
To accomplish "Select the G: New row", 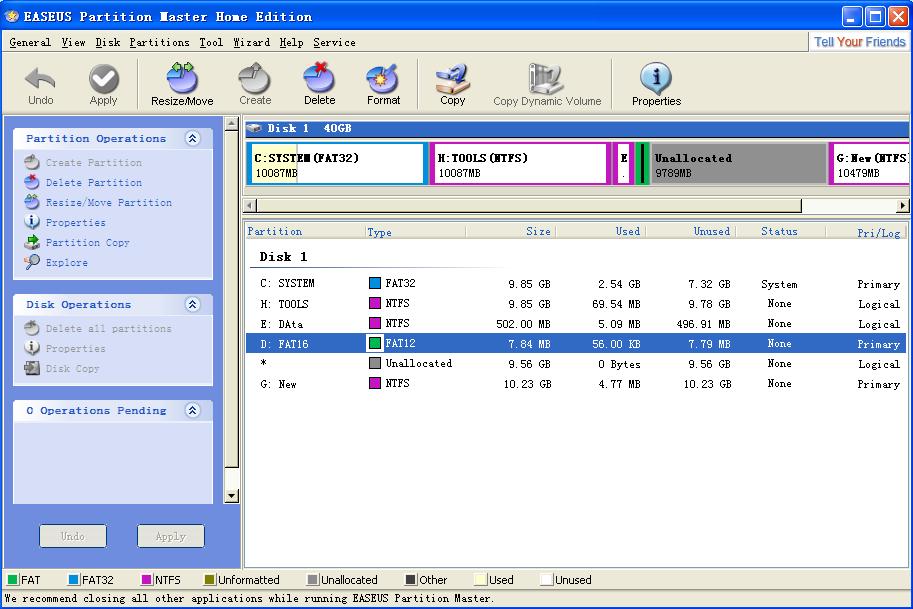I will 576,384.
